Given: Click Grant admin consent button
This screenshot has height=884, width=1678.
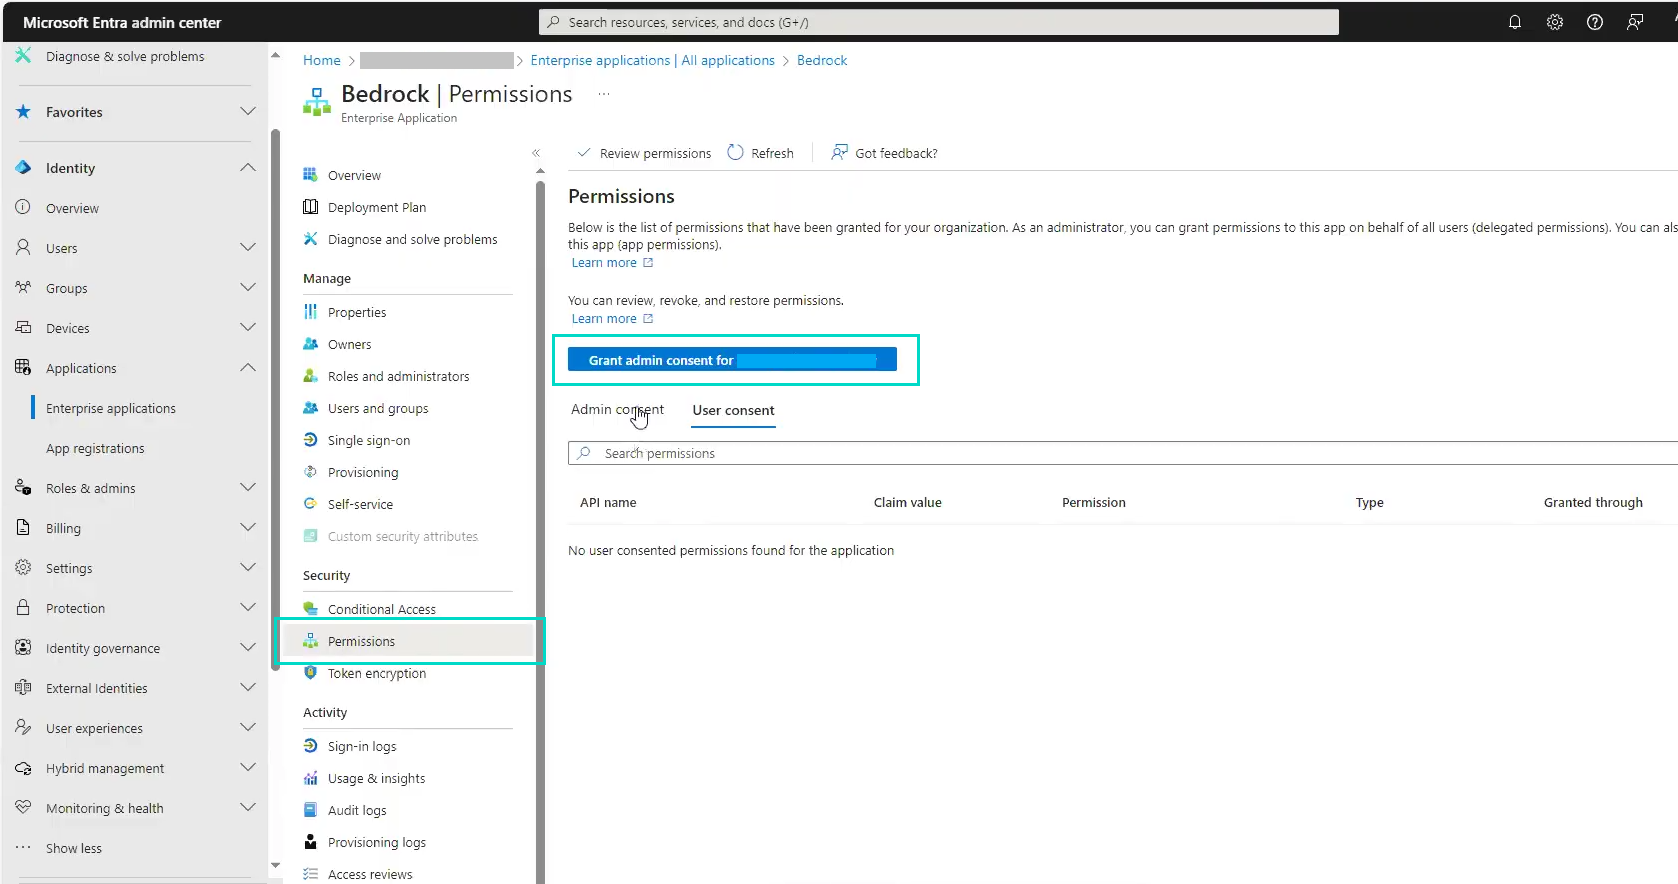Looking at the screenshot, I should pyautogui.click(x=732, y=360).
